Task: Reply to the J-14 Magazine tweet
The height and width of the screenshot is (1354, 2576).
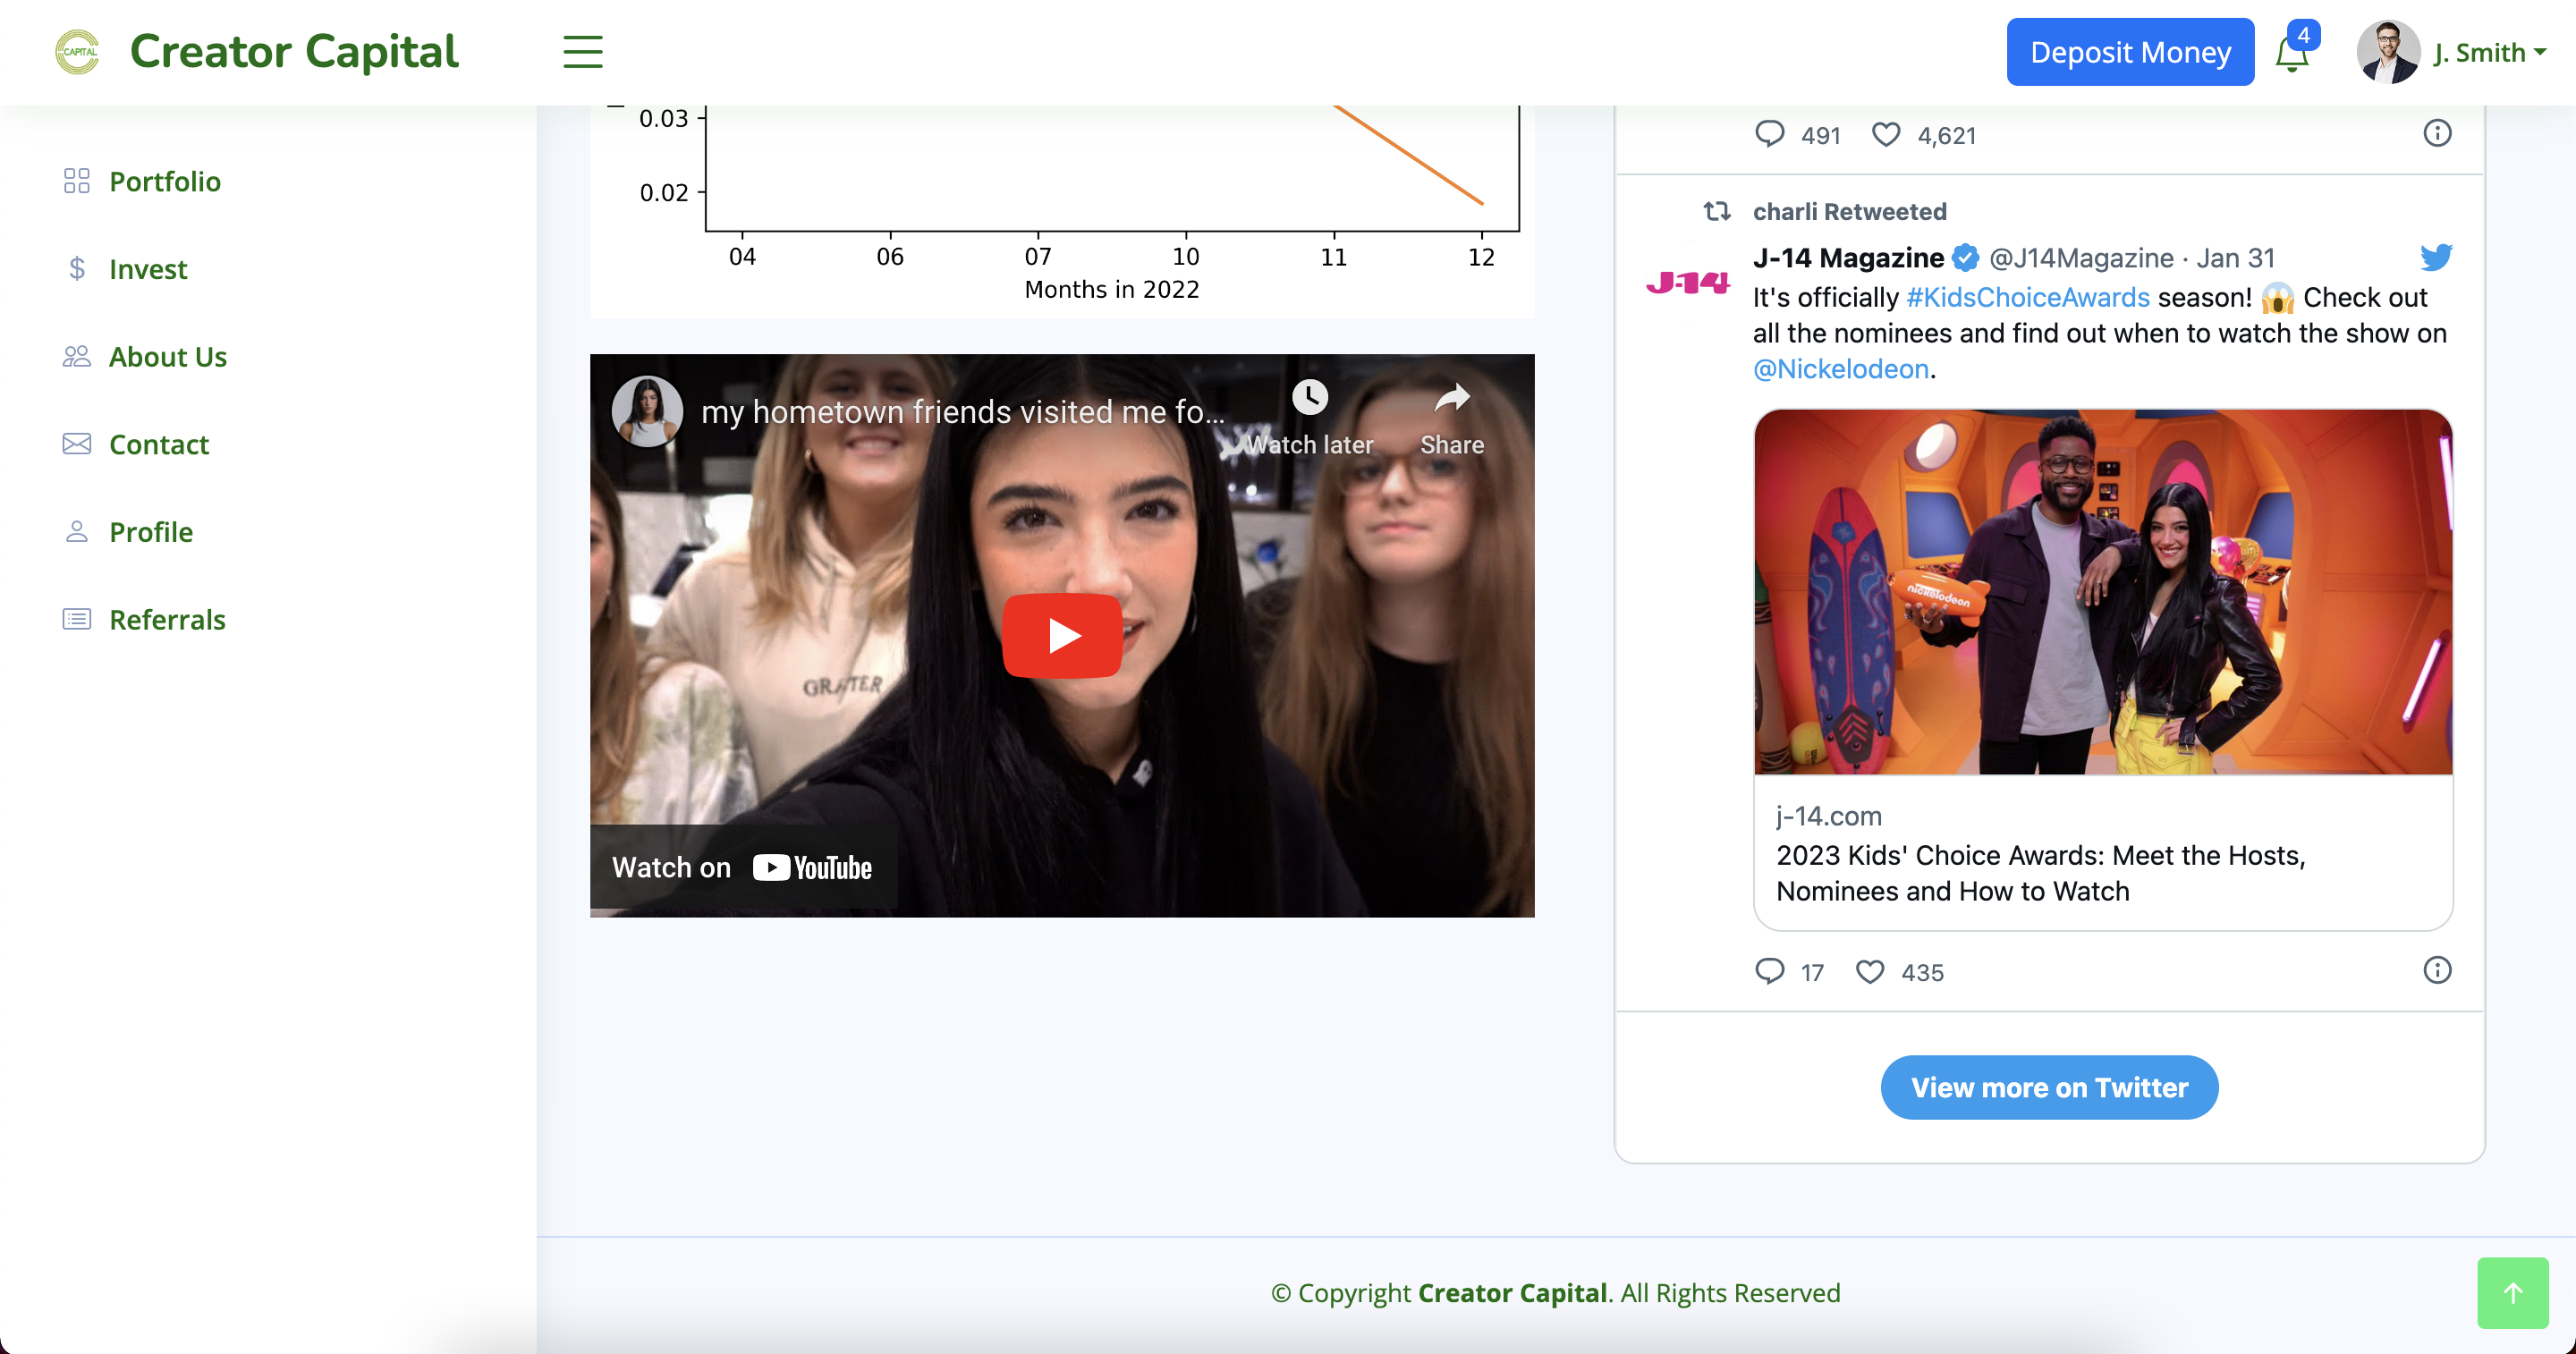Action: [1769, 971]
